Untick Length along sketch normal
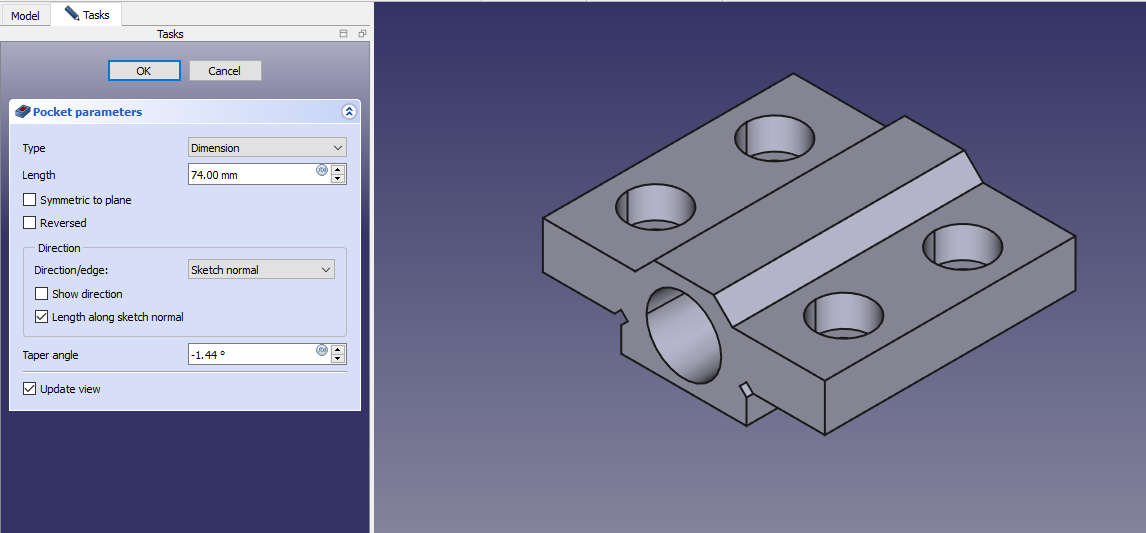1146x533 pixels. tap(42, 317)
